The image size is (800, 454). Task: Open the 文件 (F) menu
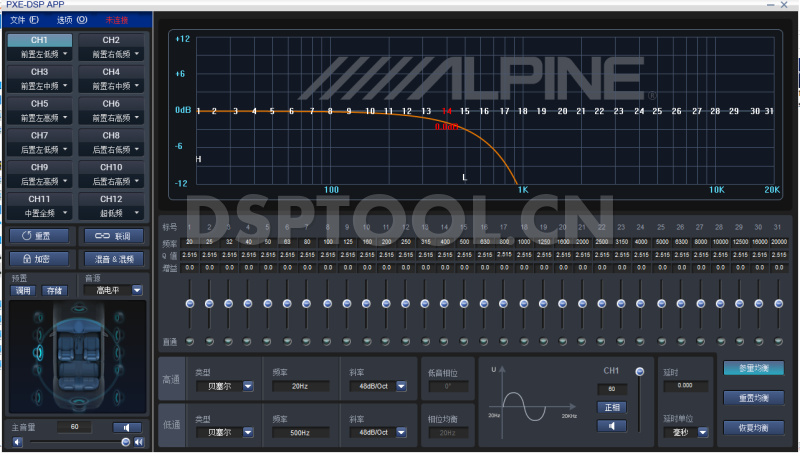click(x=24, y=20)
